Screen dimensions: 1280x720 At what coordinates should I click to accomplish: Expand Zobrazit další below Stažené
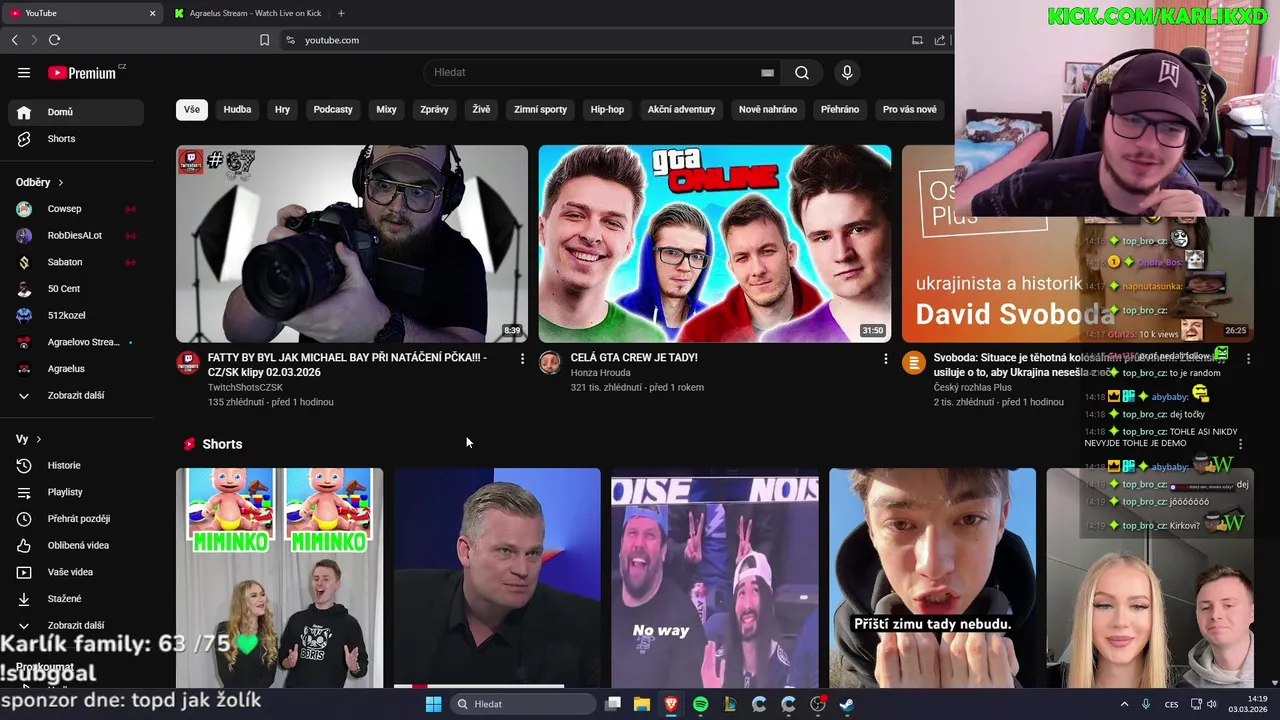coord(76,625)
